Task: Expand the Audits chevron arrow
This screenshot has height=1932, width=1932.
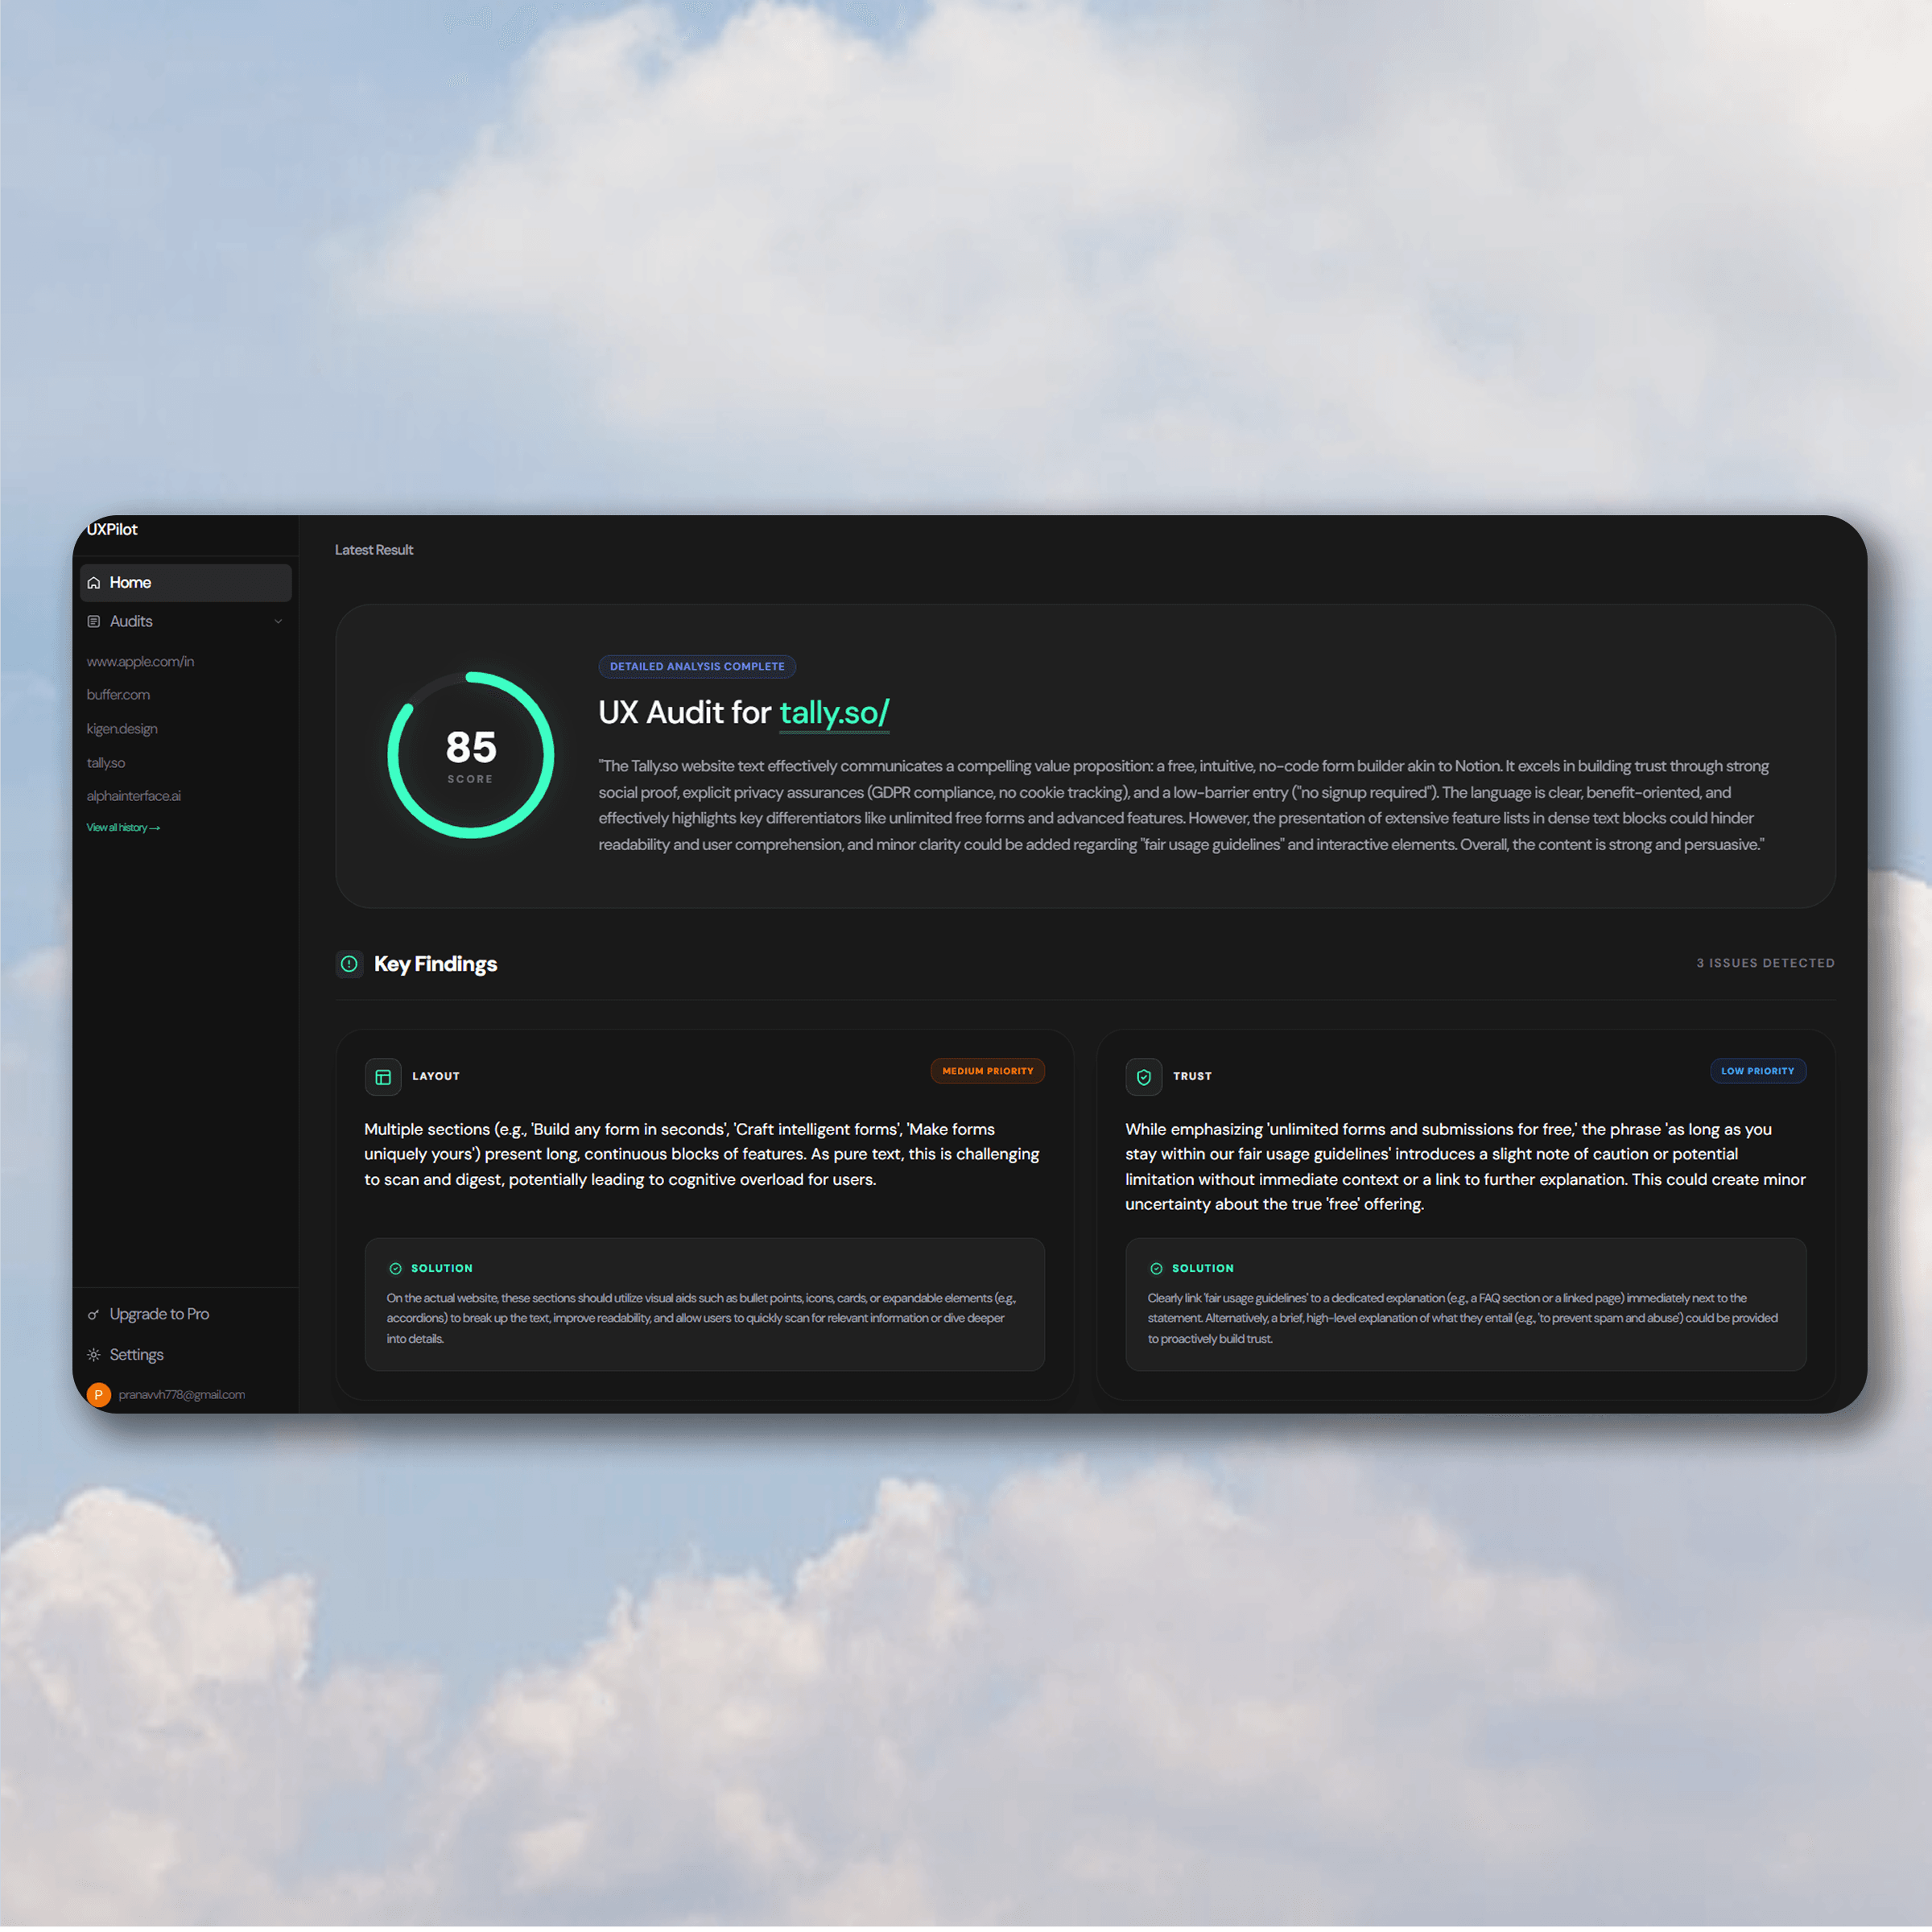Action: coord(278,622)
